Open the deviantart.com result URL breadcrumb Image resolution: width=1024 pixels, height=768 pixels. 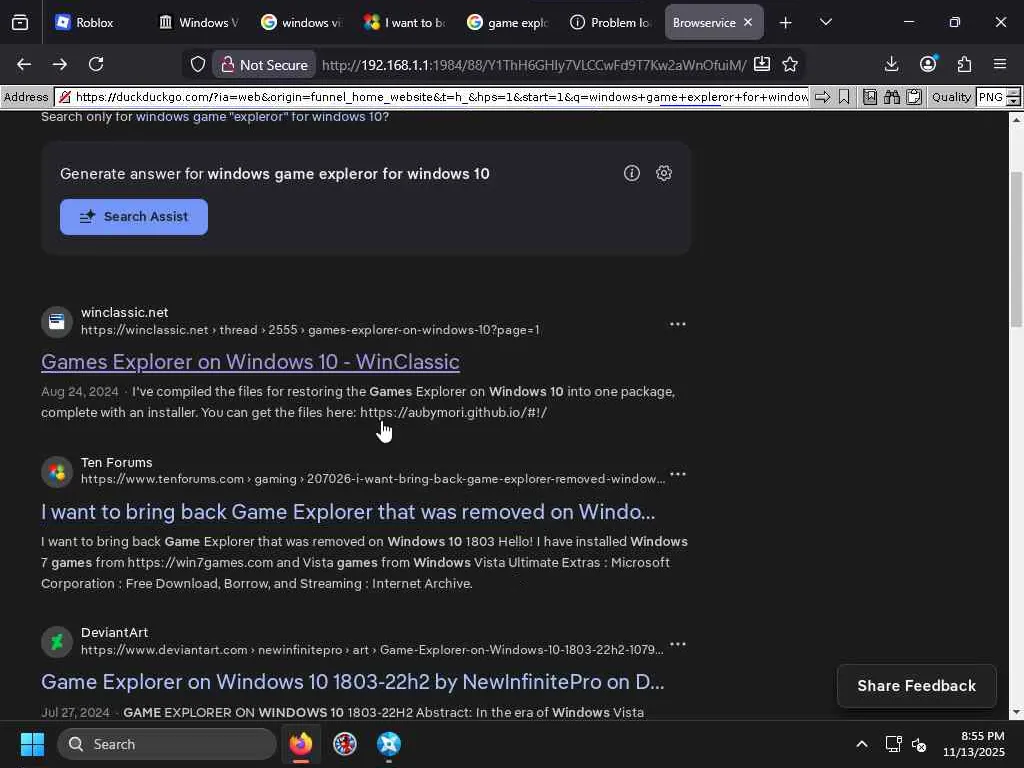372,650
